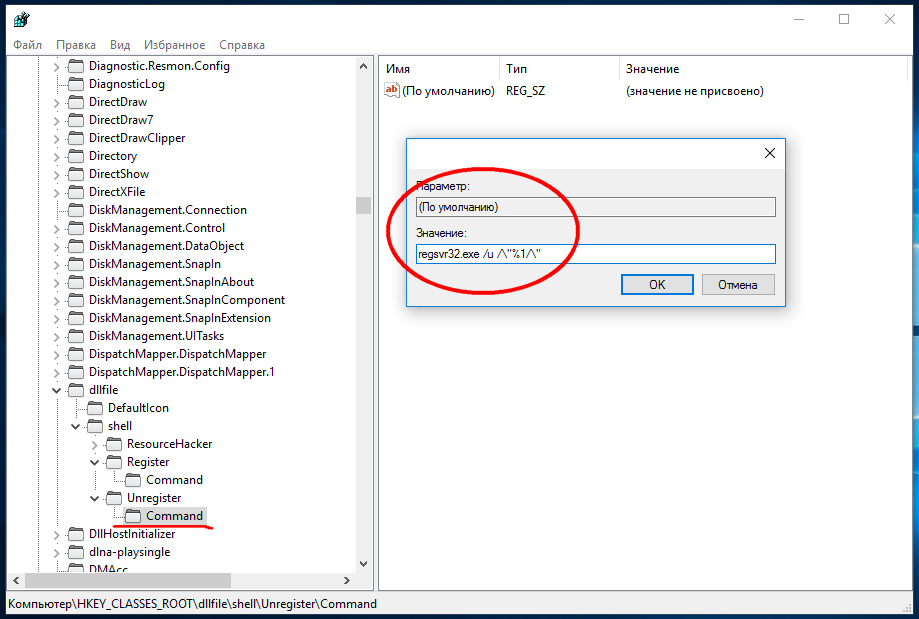This screenshot has width=919, height=619.
Task: Click the folder icon of dlna-playsingle
Action: coord(76,552)
